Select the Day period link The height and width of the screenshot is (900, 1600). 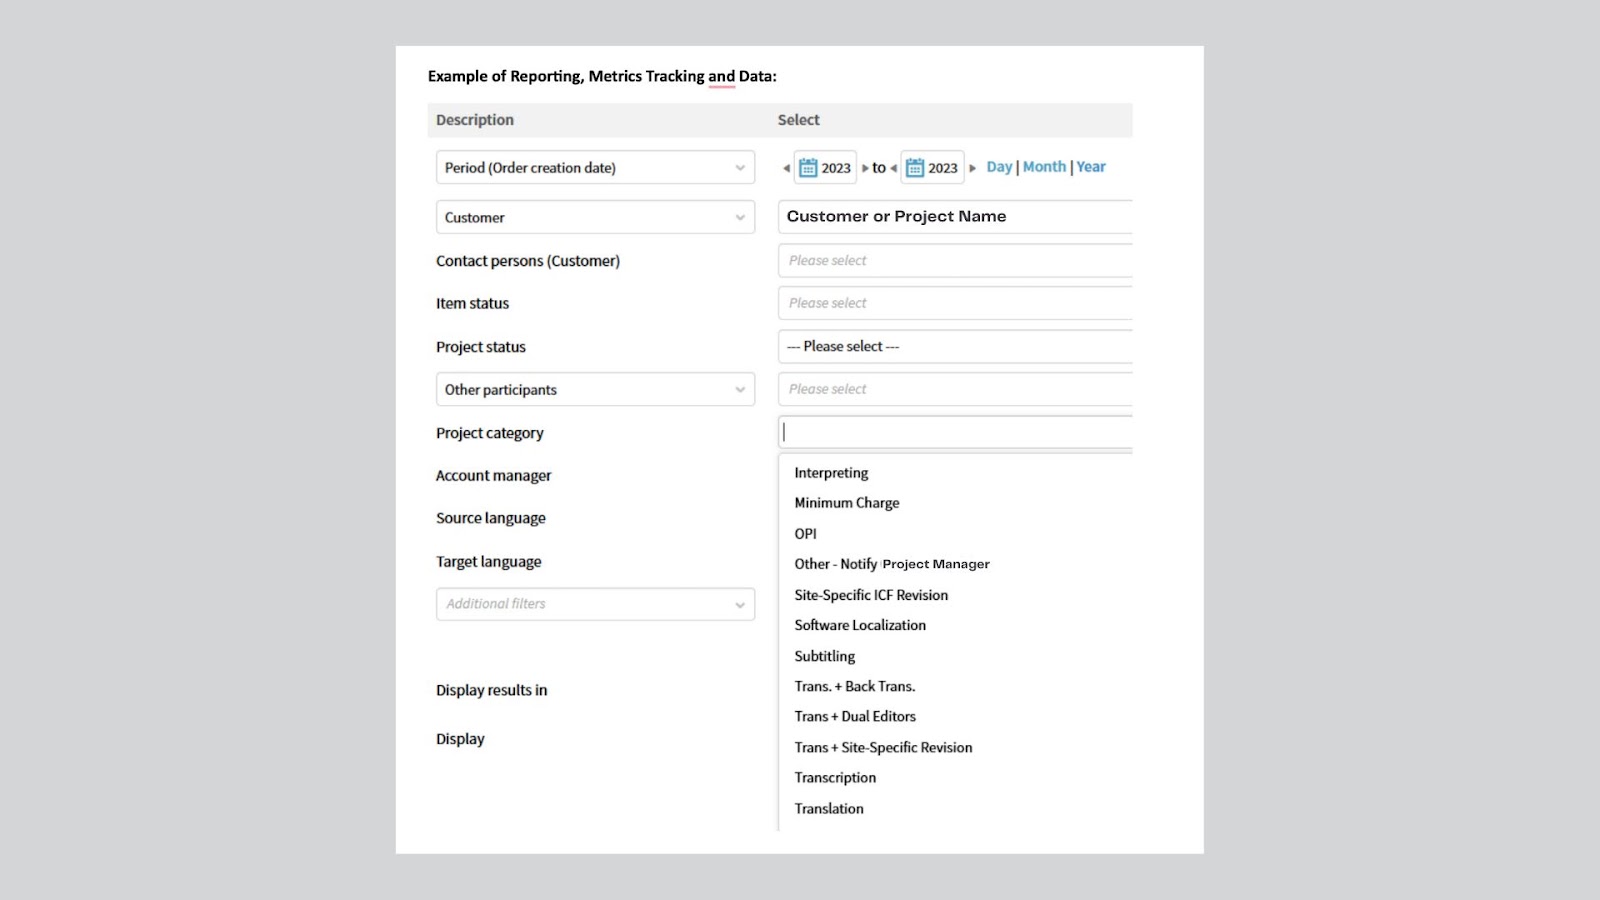(x=999, y=167)
